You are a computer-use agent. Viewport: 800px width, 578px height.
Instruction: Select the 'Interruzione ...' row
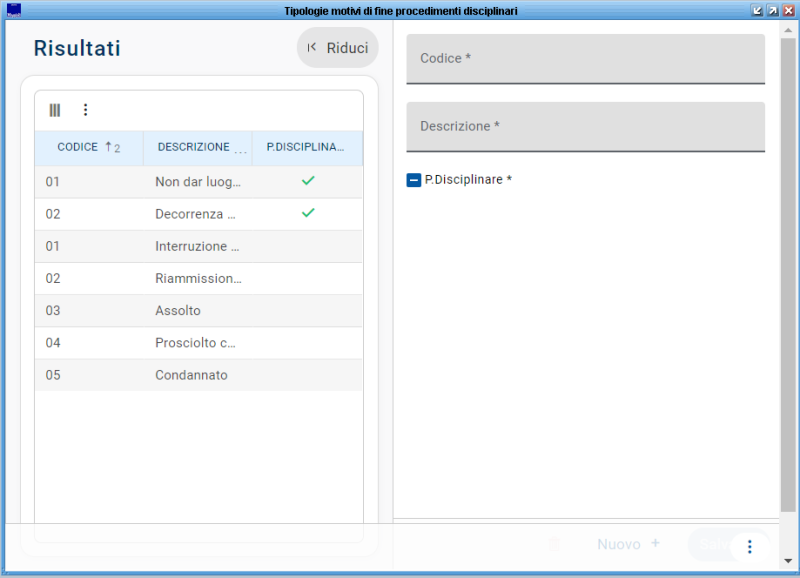[198, 246]
